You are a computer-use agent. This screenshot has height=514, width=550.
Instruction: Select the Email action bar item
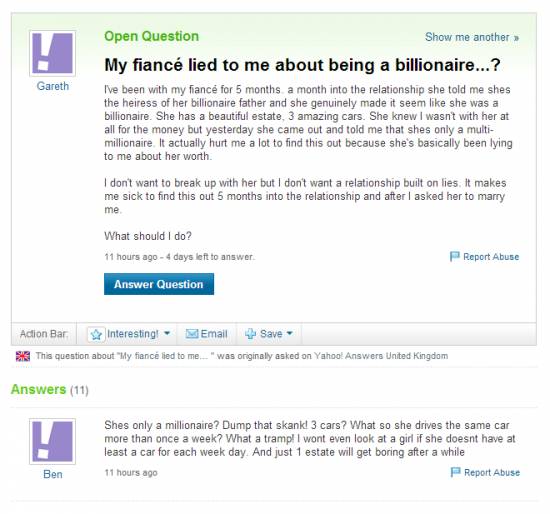click(x=207, y=334)
